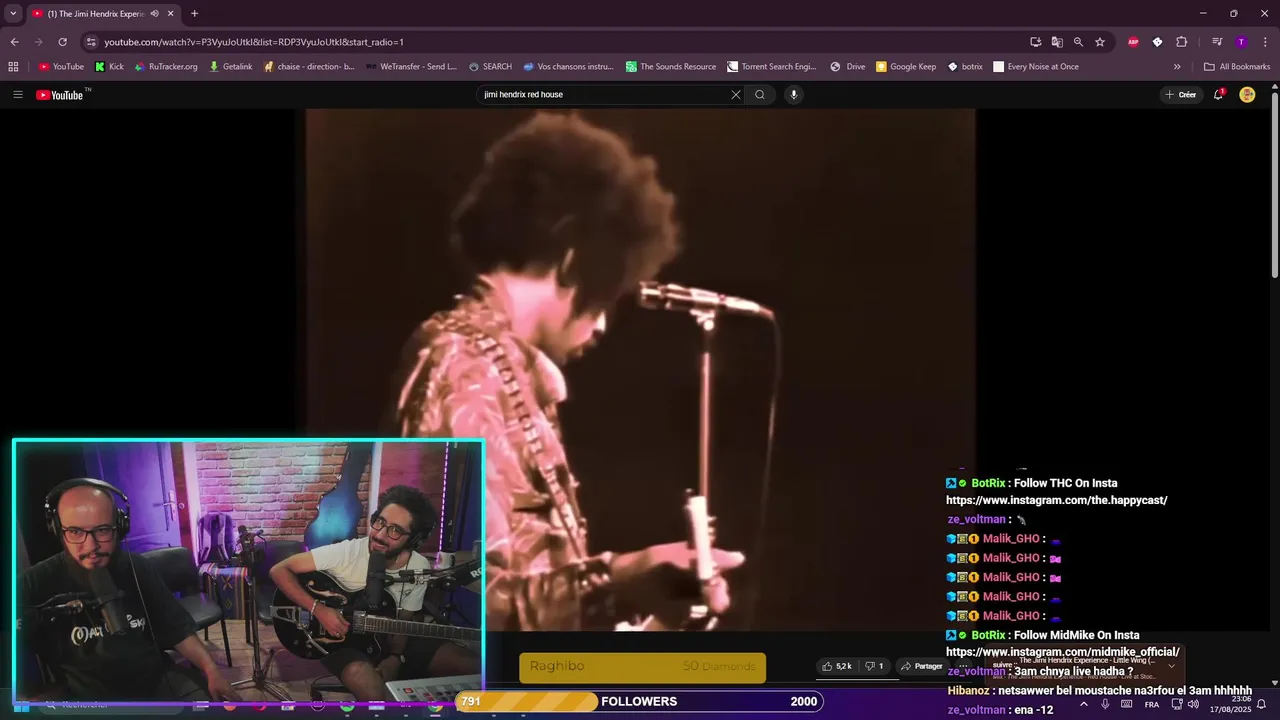Bookmark this page with the star
The image size is (1280, 720).
point(1100,42)
